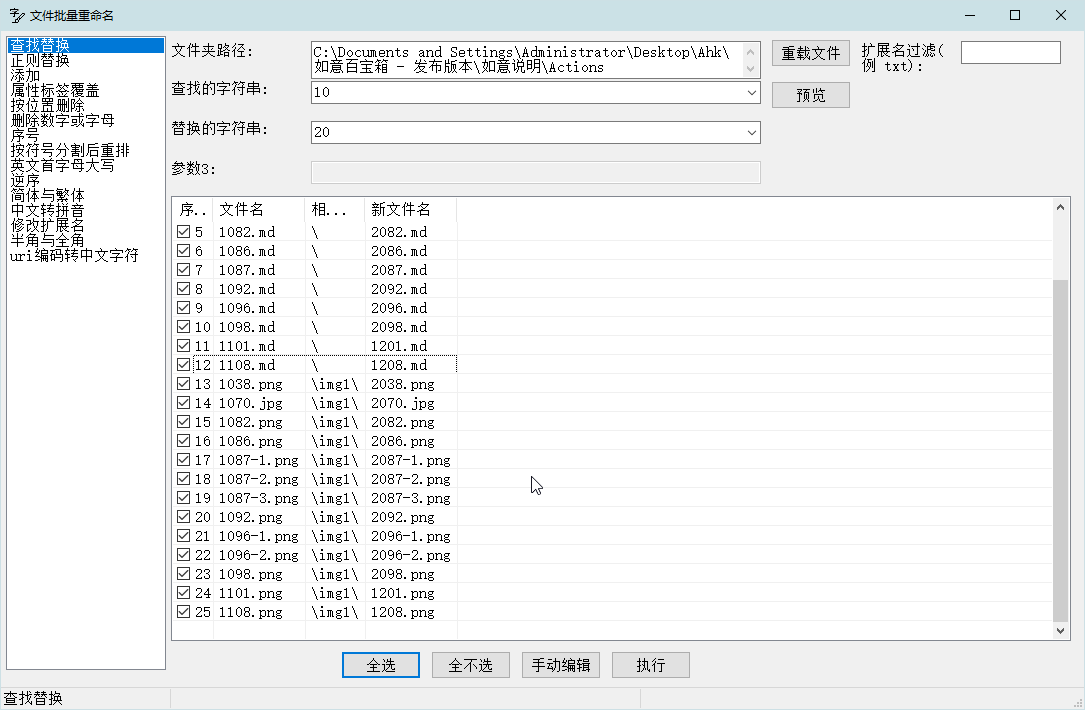The width and height of the screenshot is (1085, 710).
Task: Click the 手动编辑 button
Action: [x=560, y=665]
